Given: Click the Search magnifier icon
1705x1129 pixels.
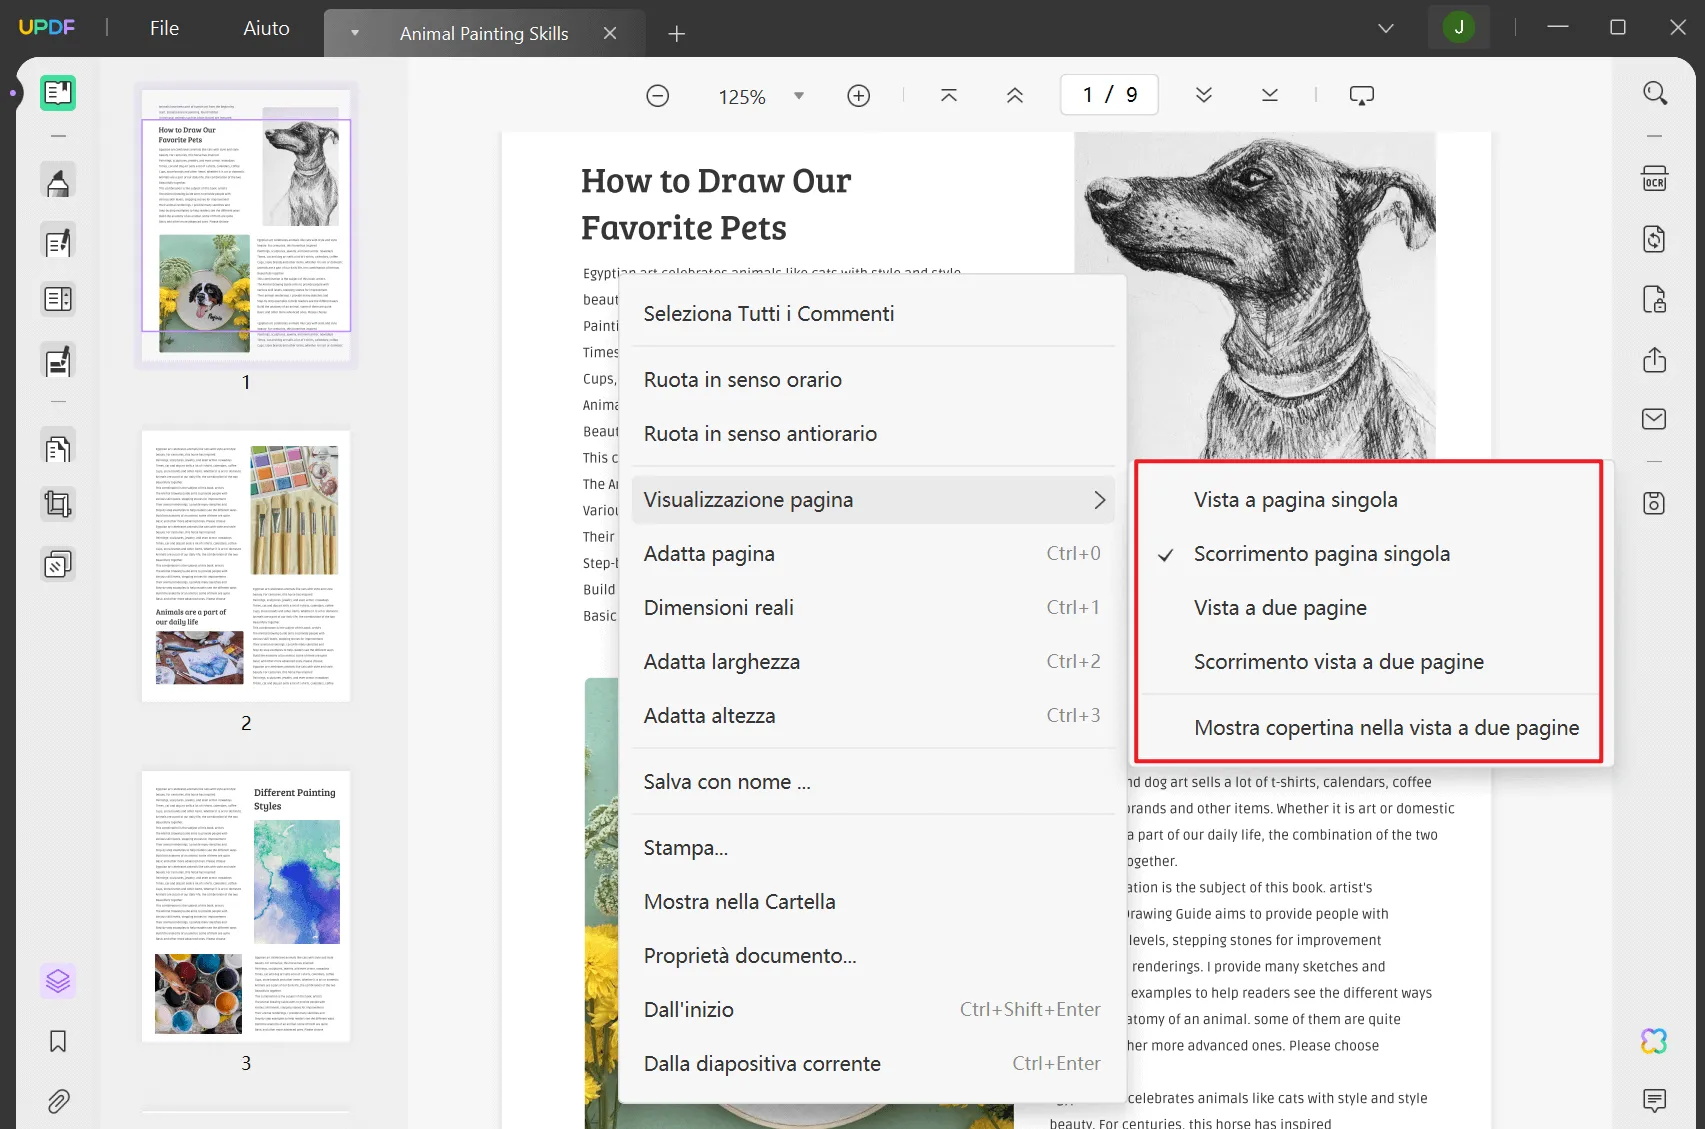Looking at the screenshot, I should click(x=1655, y=93).
